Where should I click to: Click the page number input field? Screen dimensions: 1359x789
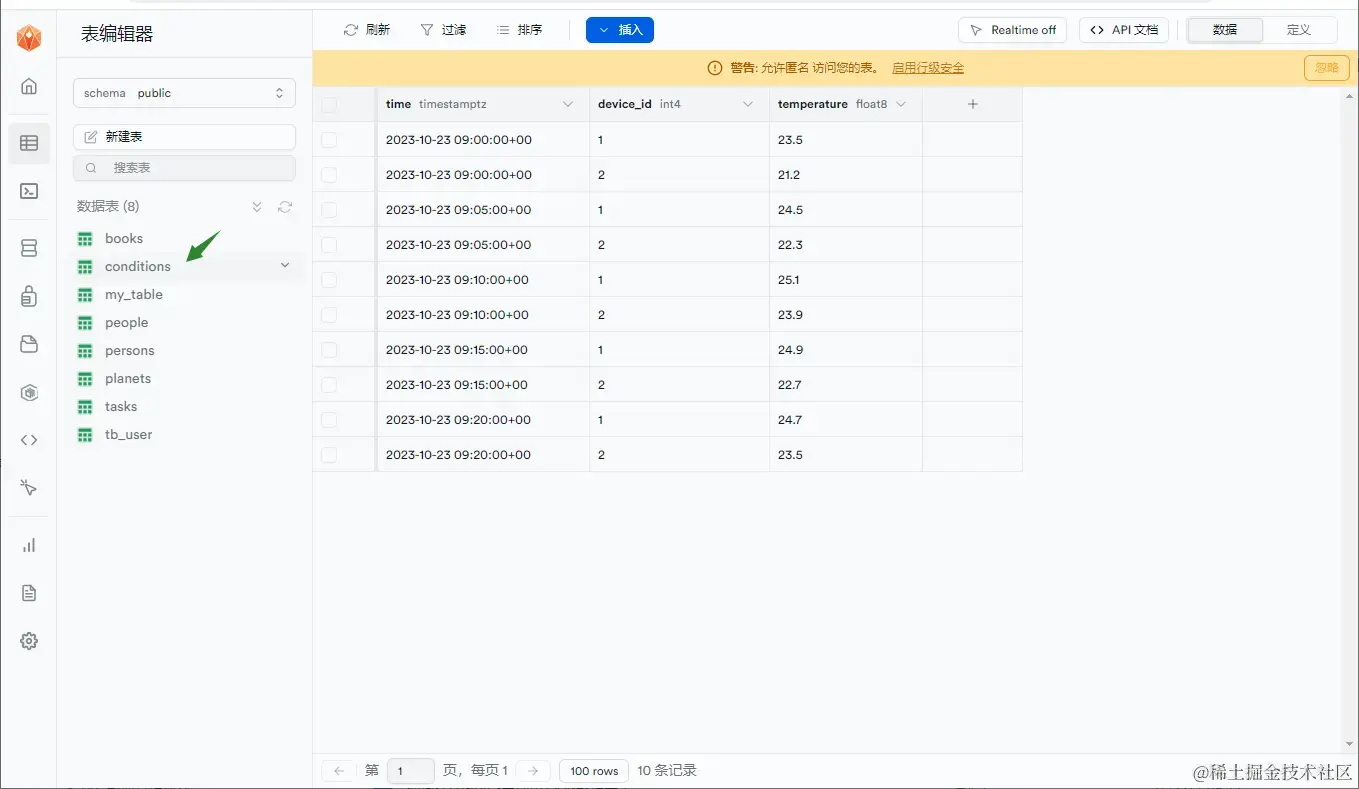point(411,771)
